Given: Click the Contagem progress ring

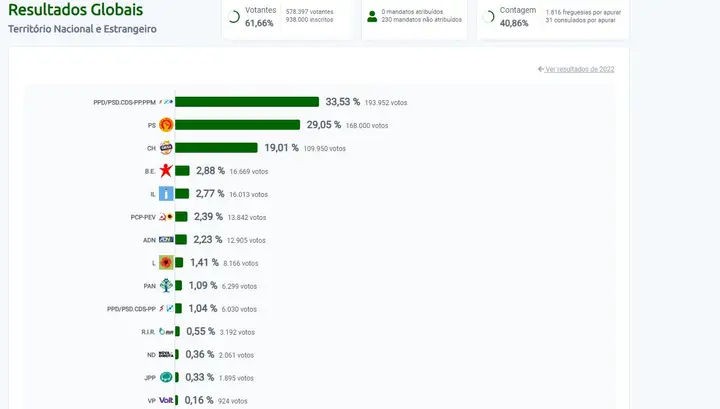Looking at the screenshot, I should click(x=488, y=16).
